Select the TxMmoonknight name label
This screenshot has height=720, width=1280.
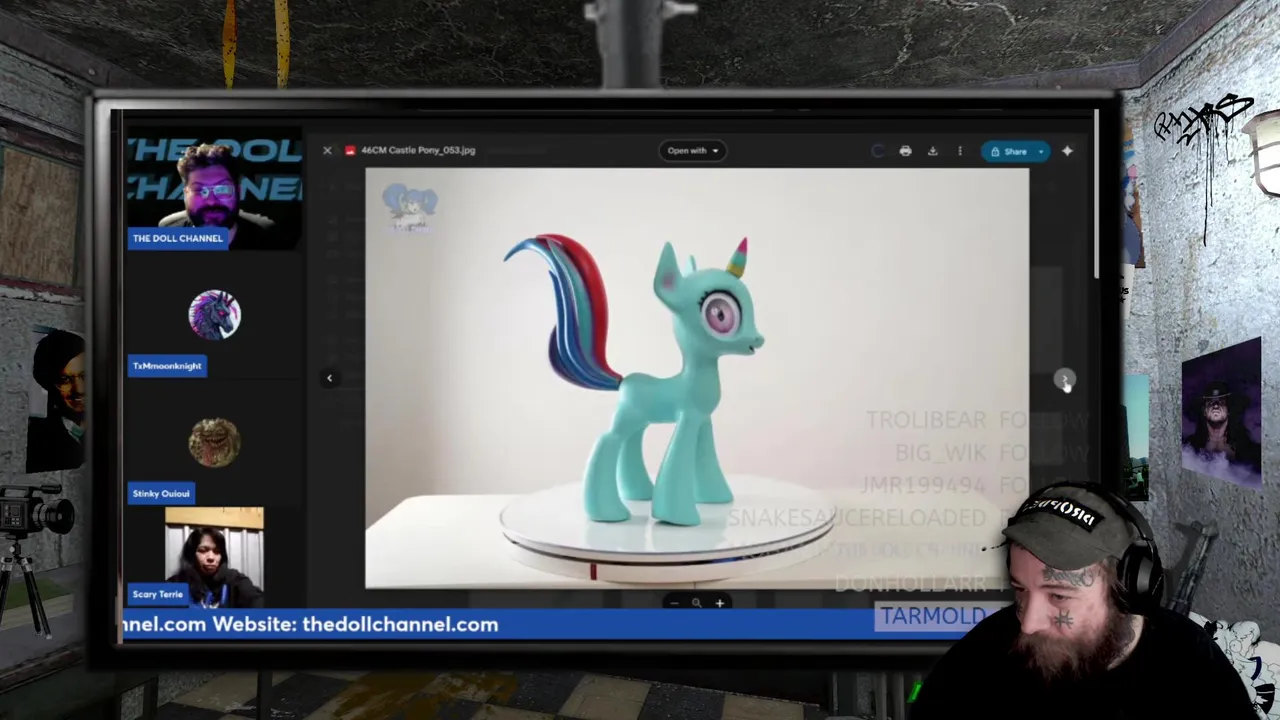point(167,366)
